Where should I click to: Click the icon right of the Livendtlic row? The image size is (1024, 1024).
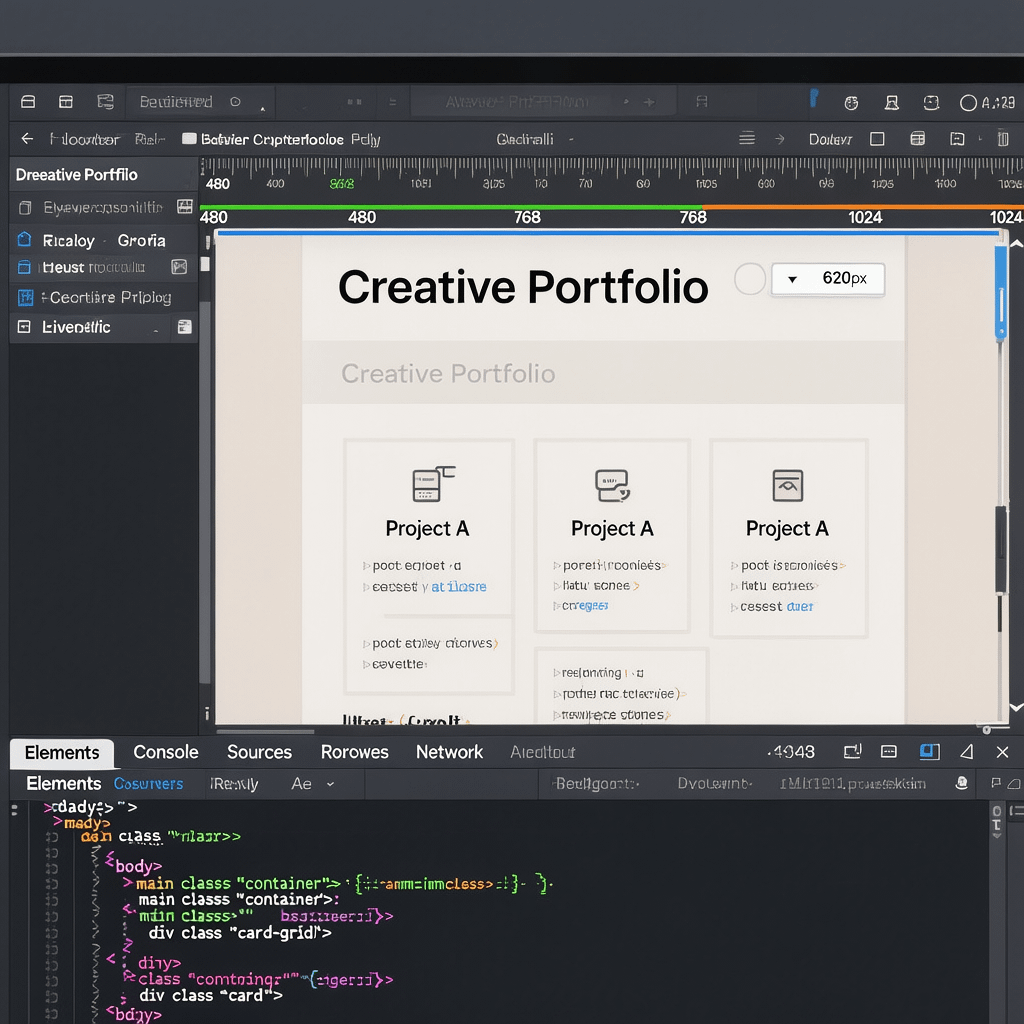coord(184,327)
